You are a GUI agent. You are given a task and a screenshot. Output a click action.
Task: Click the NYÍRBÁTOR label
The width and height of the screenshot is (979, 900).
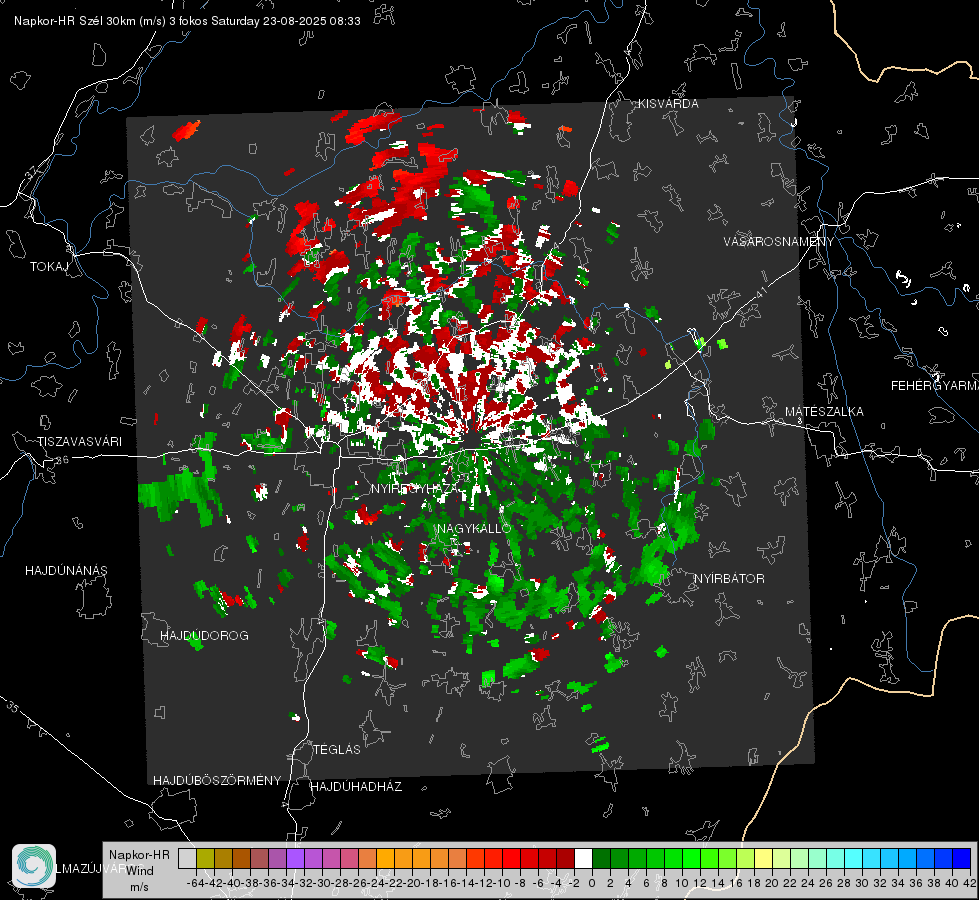(x=729, y=578)
